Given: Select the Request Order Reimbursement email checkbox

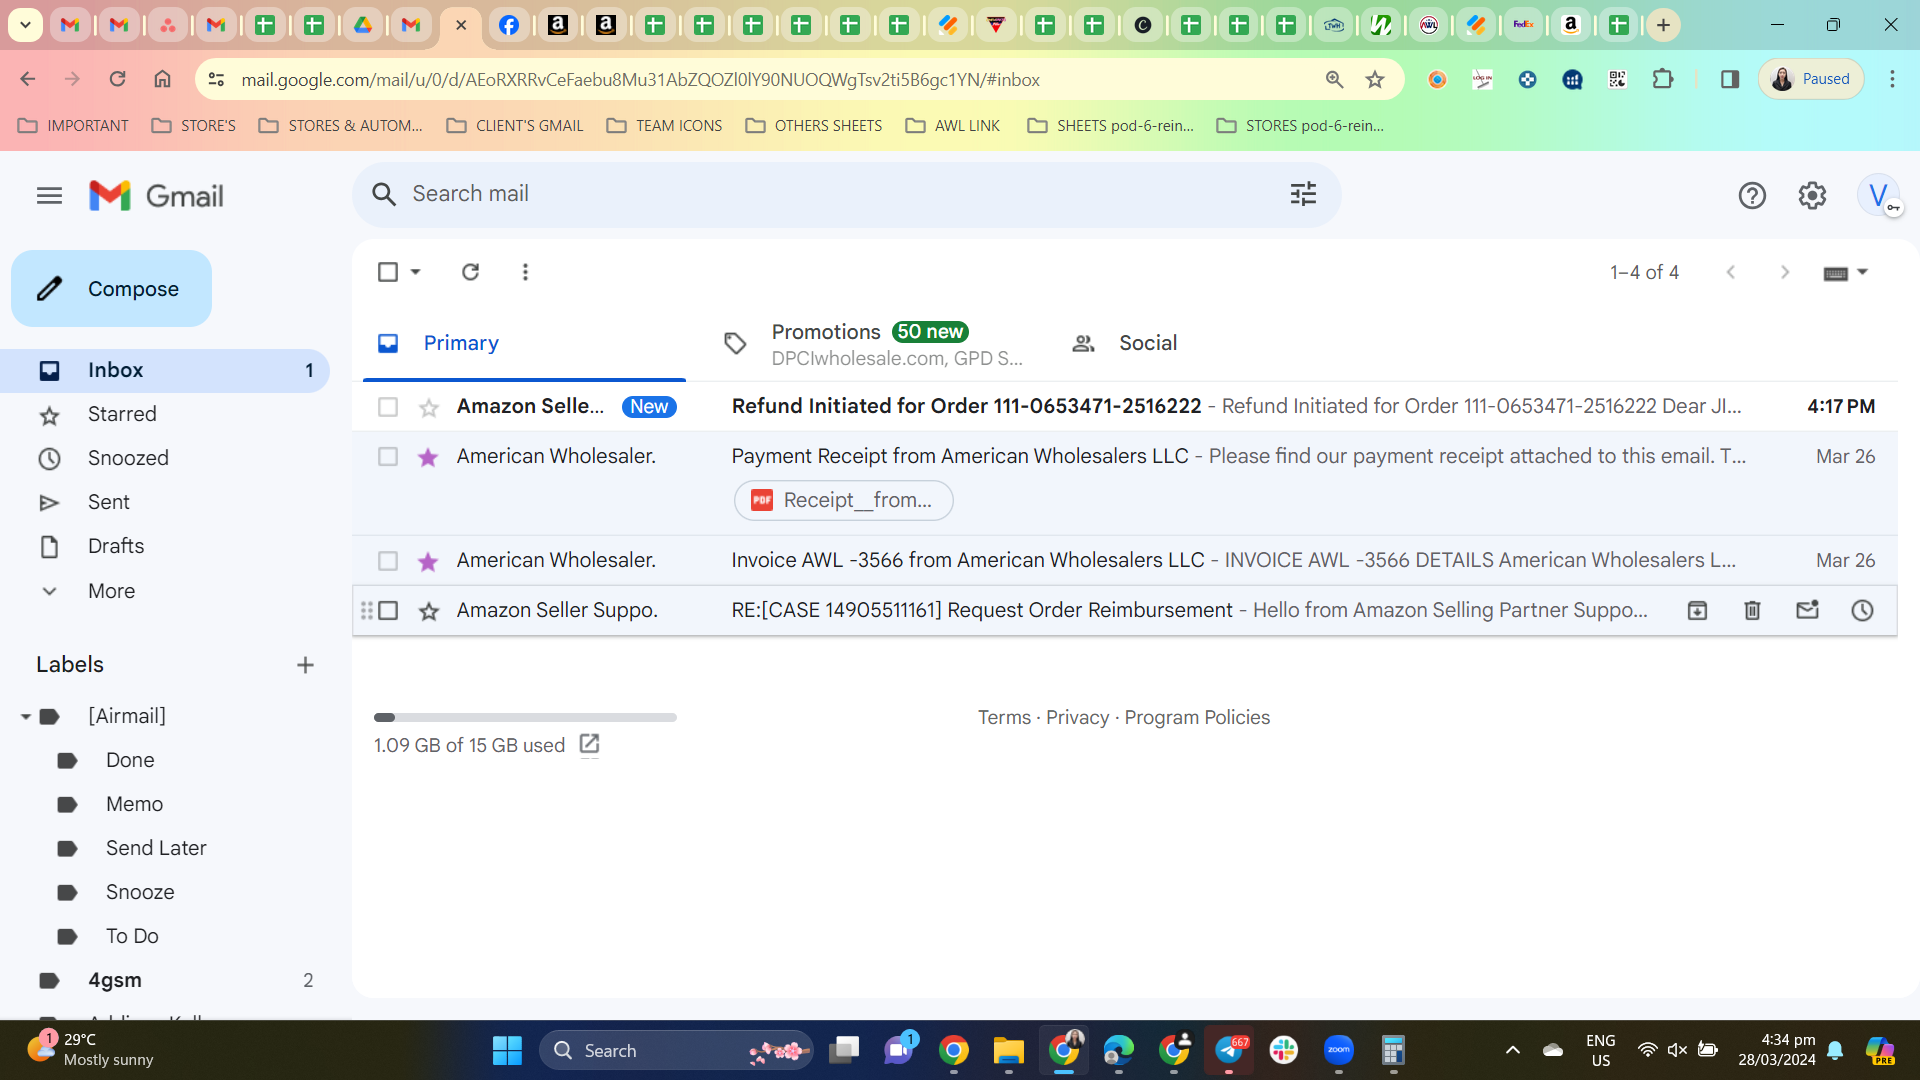Looking at the screenshot, I should point(388,611).
